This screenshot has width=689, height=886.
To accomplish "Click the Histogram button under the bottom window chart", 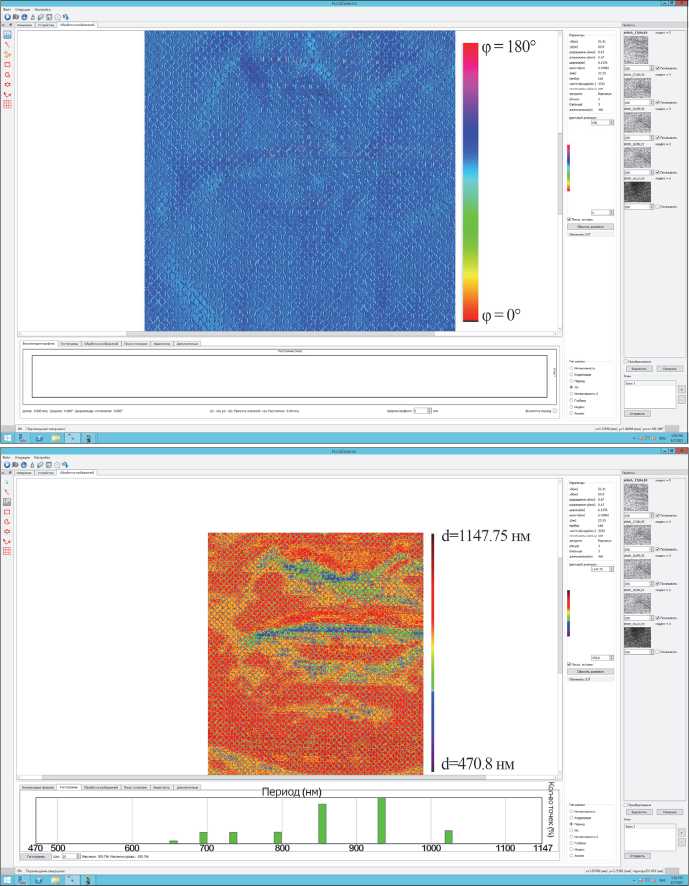I will [36, 857].
